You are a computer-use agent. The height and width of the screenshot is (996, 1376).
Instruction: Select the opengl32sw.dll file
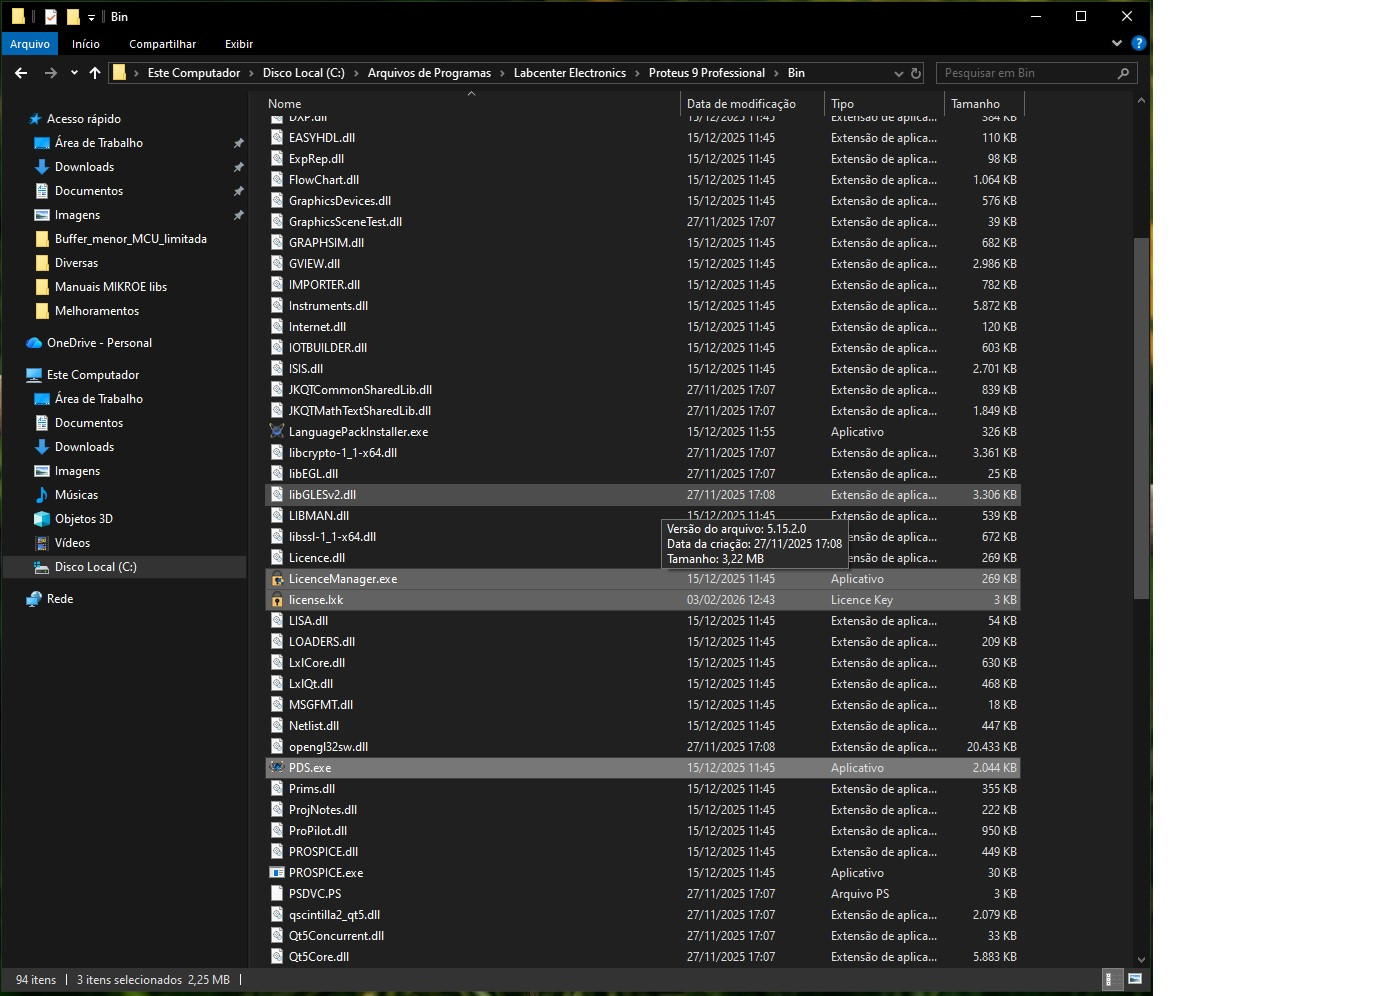point(642,747)
